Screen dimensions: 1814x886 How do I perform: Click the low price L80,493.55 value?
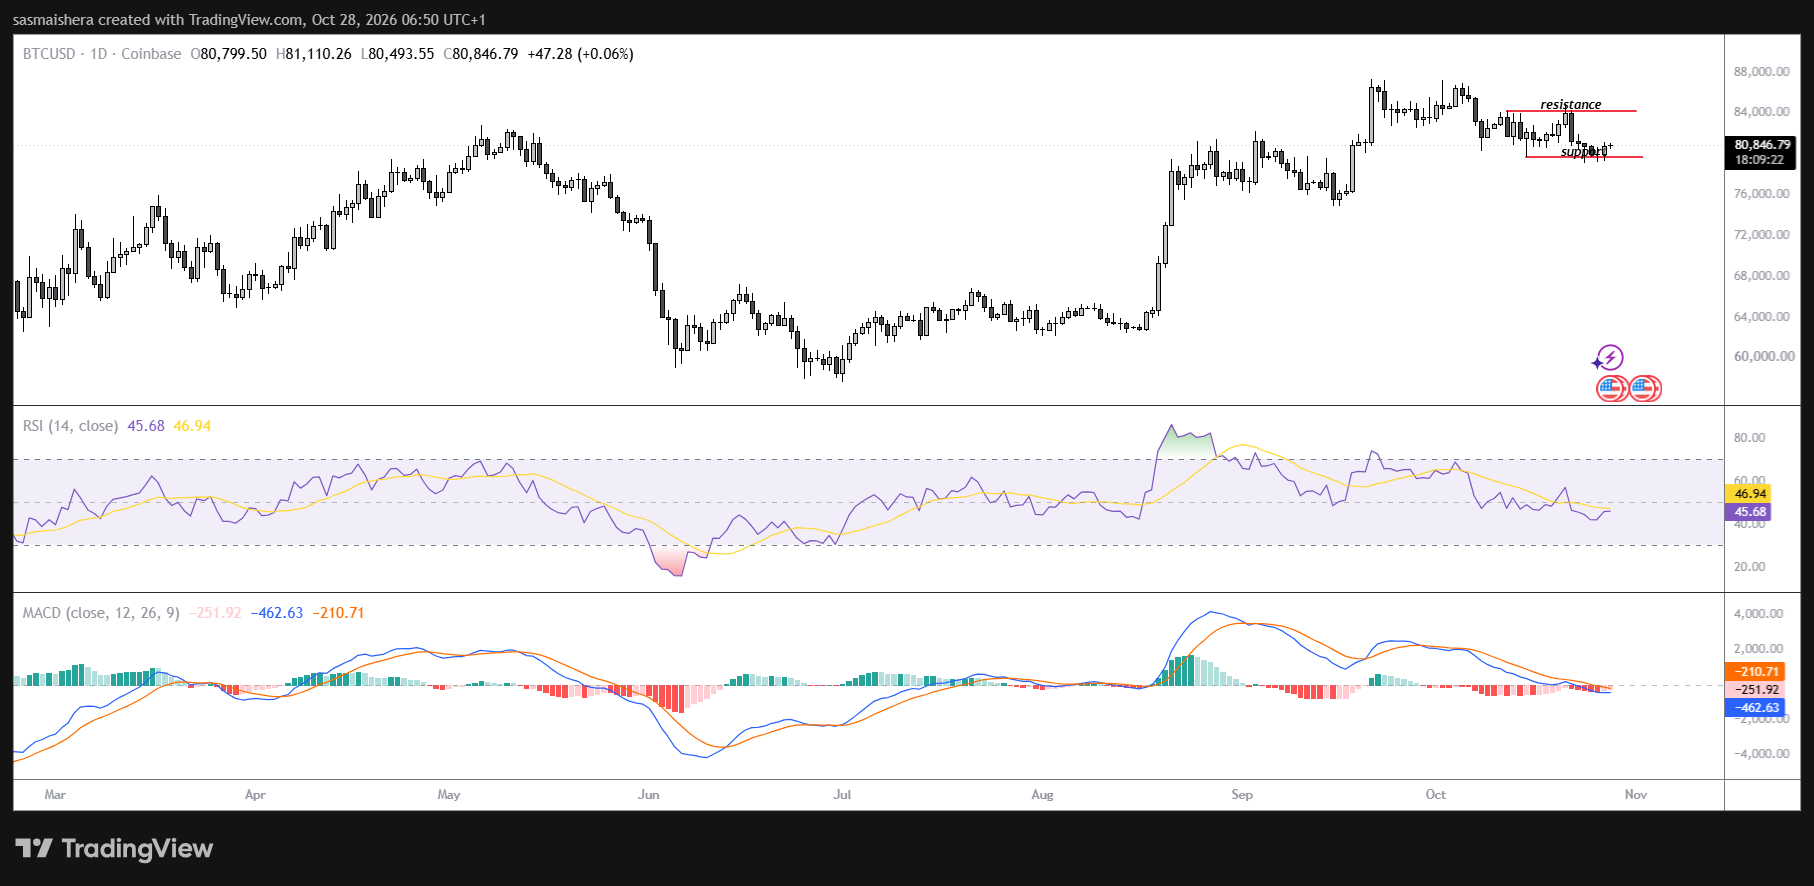pos(397,54)
